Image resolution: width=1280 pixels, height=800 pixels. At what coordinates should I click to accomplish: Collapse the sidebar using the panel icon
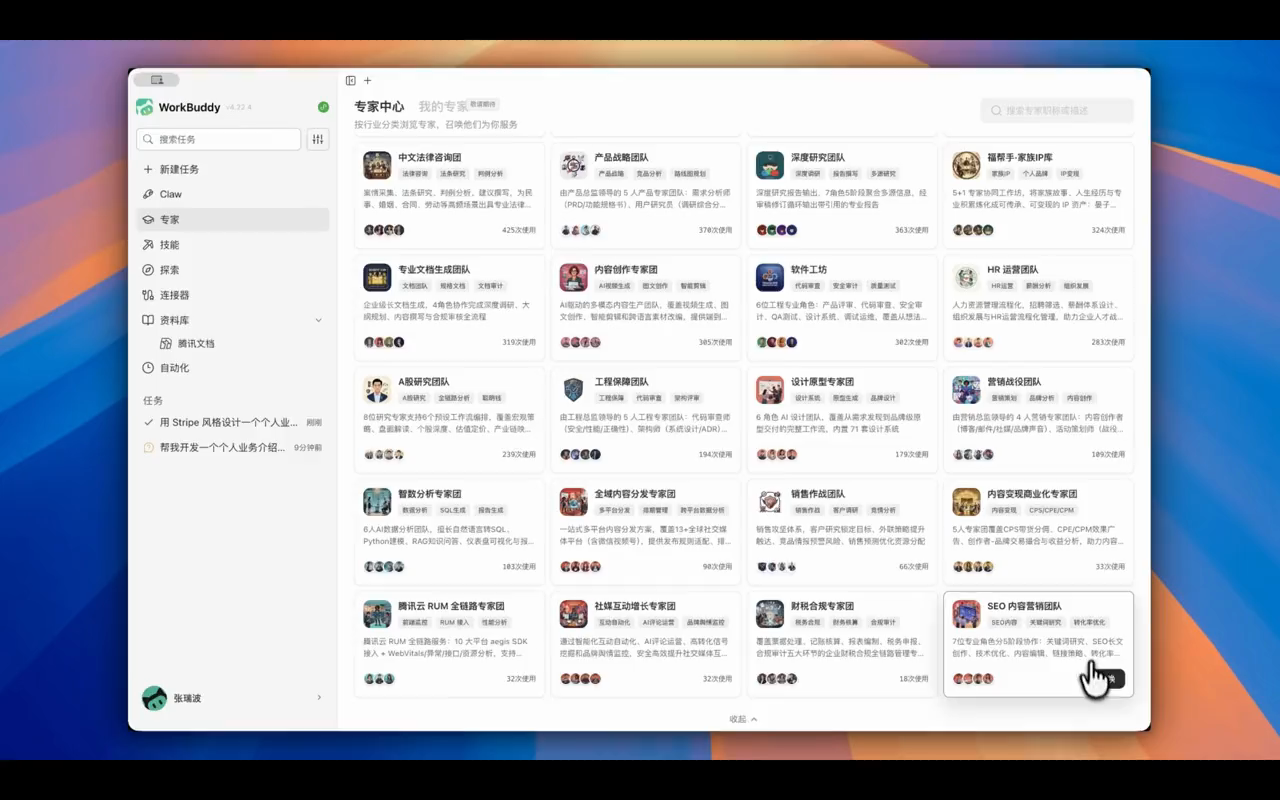(x=351, y=81)
